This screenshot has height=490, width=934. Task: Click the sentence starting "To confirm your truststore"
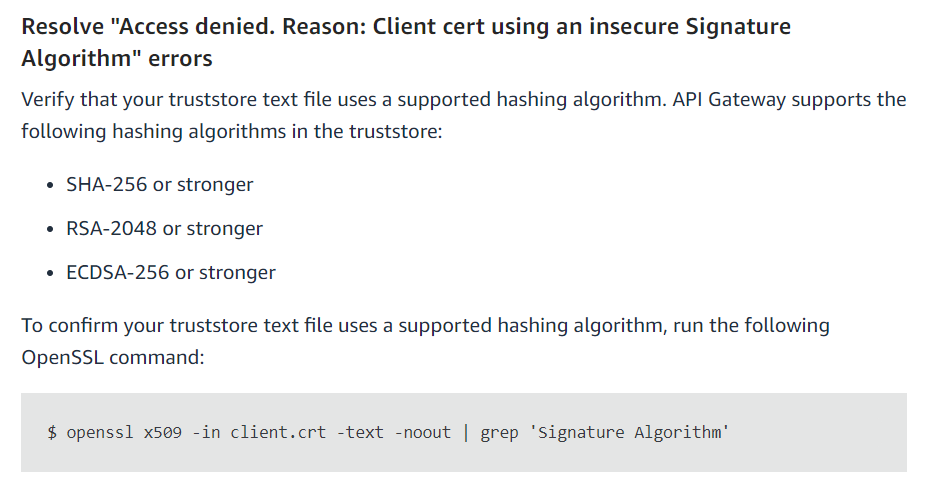(x=425, y=326)
